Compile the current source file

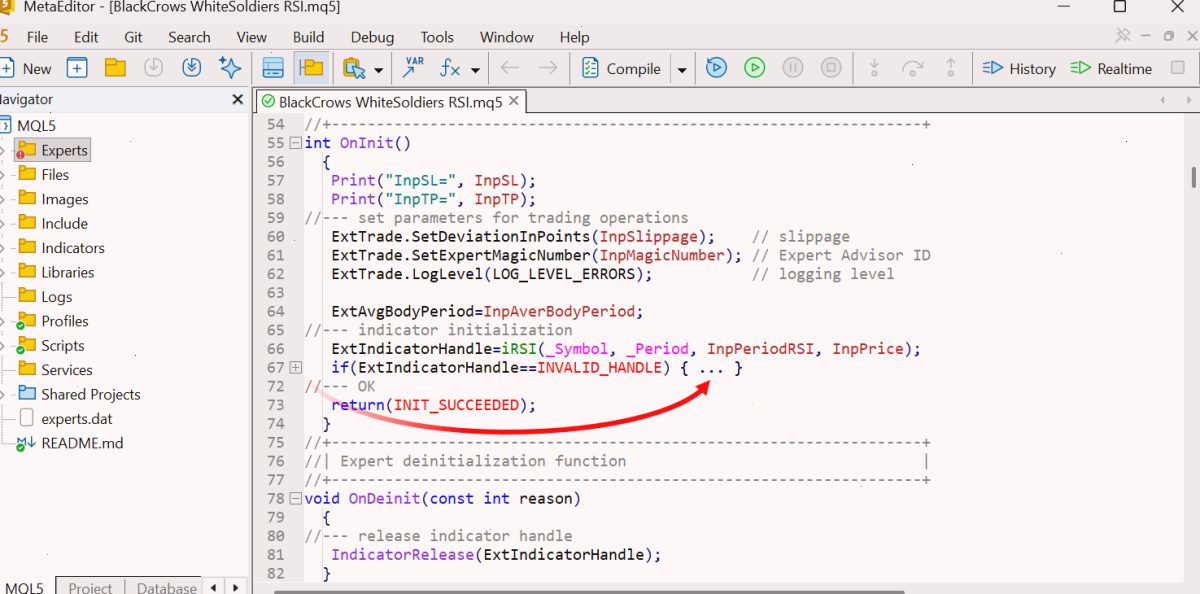point(621,69)
